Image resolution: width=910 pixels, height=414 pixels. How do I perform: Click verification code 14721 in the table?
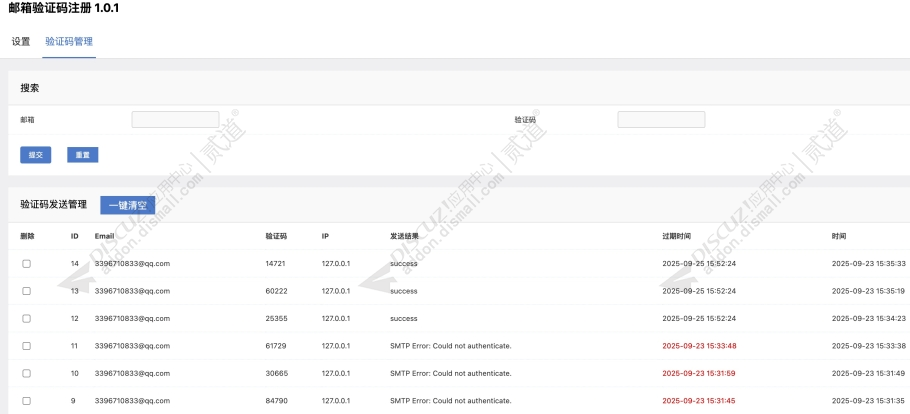tap(276, 263)
